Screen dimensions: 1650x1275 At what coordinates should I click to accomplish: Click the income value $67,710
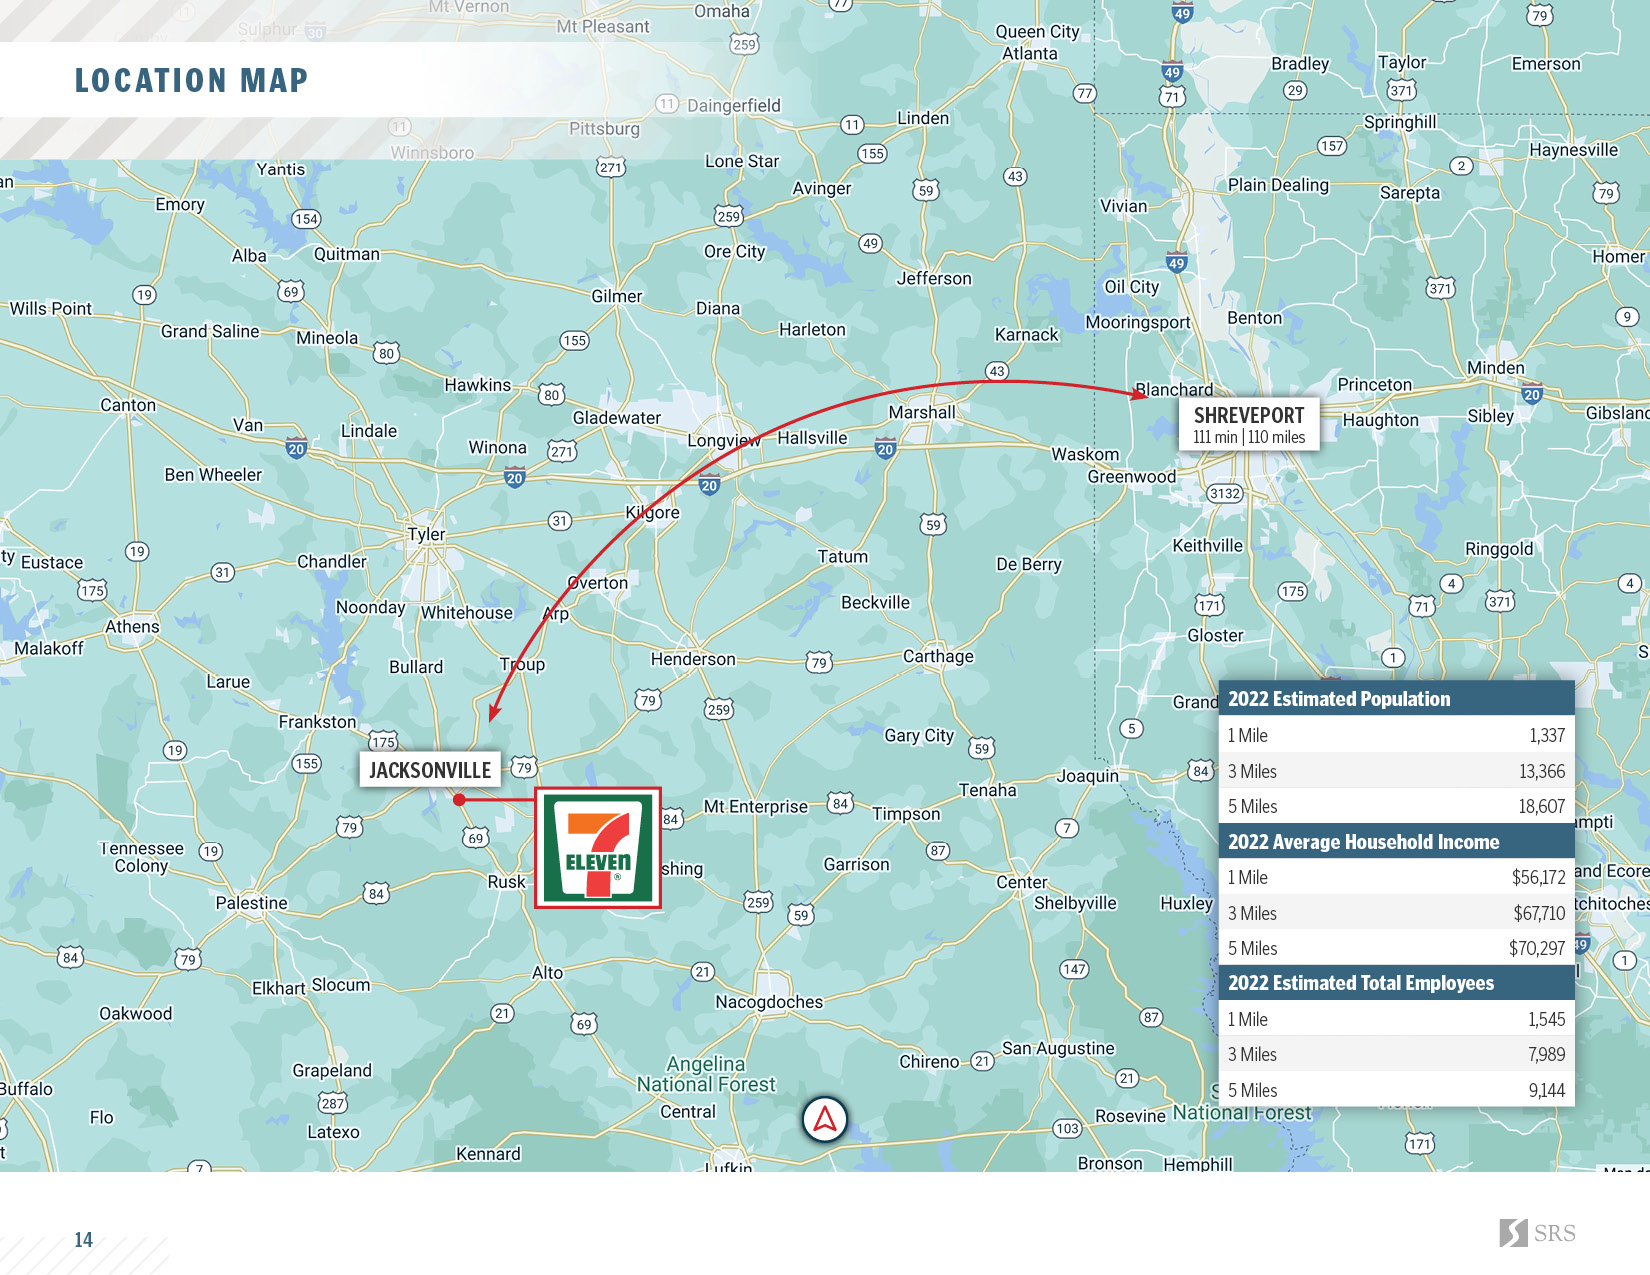click(x=1540, y=913)
